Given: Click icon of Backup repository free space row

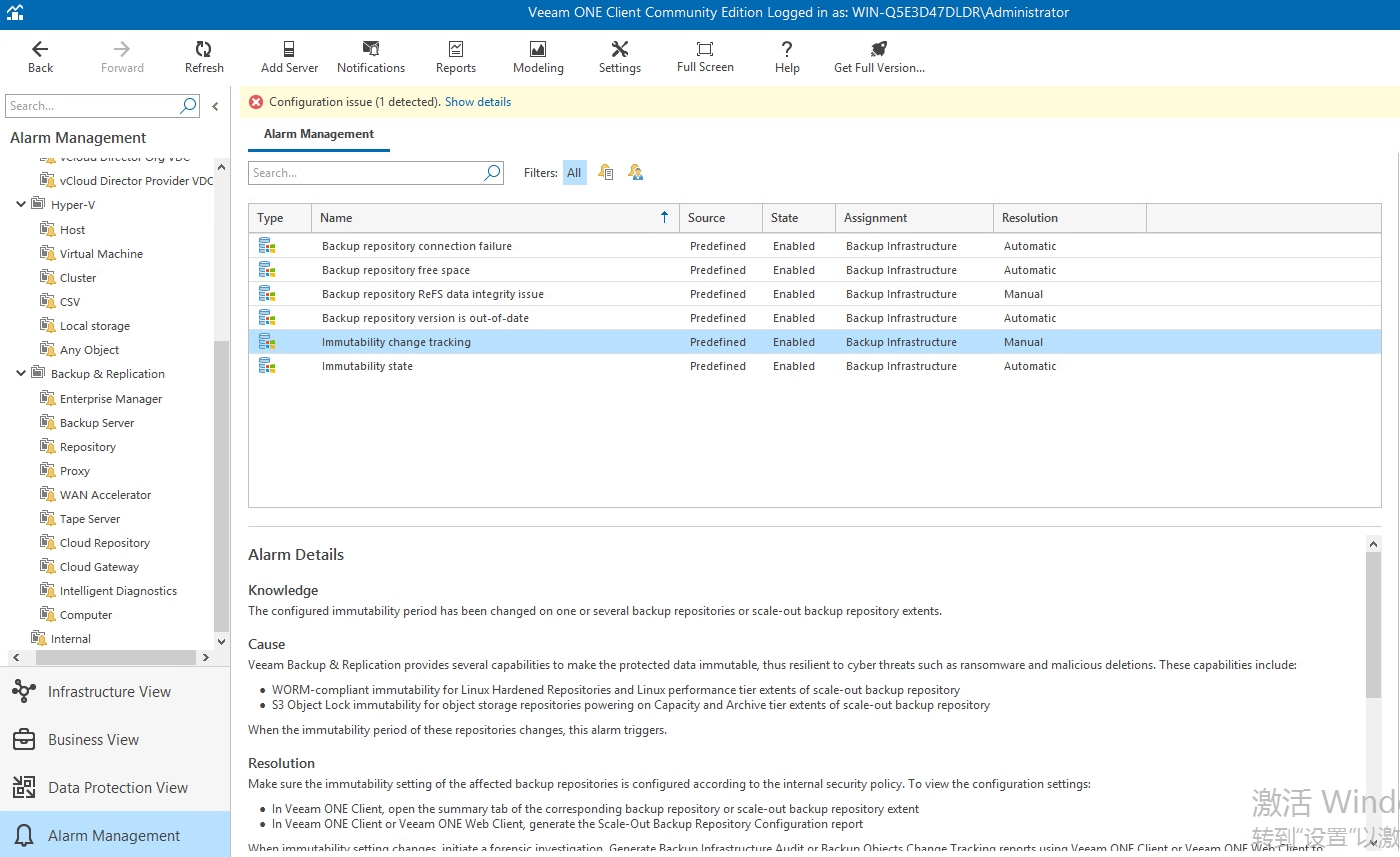Looking at the screenshot, I should coord(267,270).
